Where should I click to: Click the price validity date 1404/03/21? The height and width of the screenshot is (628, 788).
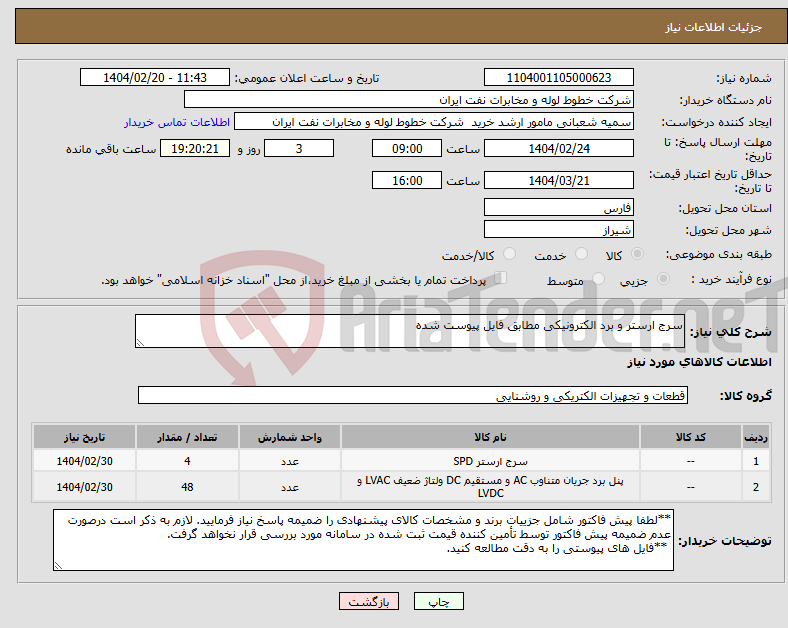tap(558, 180)
